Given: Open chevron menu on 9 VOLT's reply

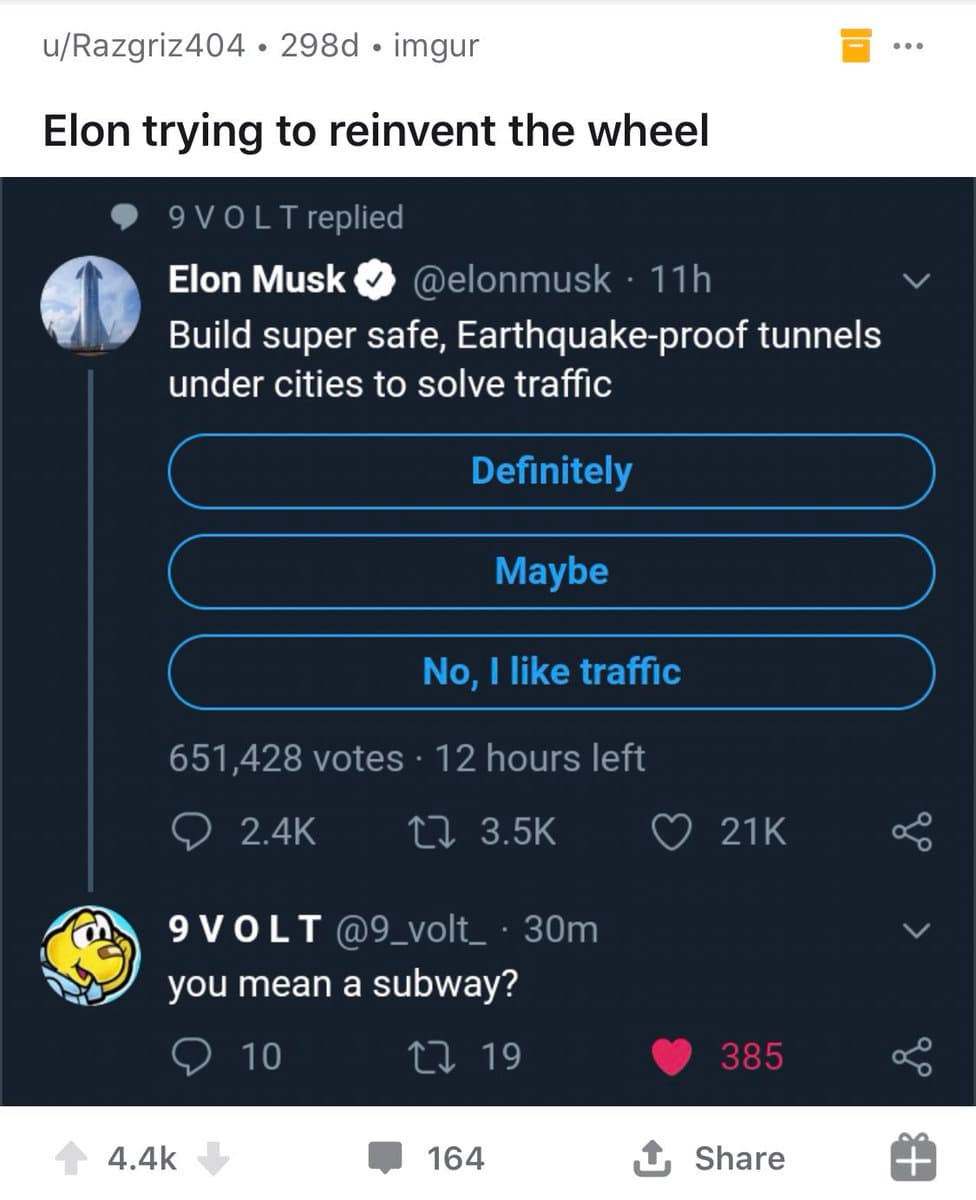Looking at the screenshot, I should (x=913, y=931).
